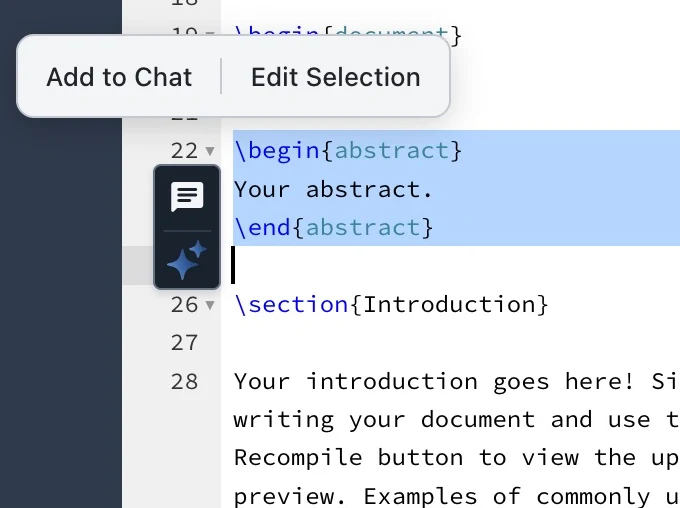Click line number 26 in the gutter
Viewport: 680px width, 508px height.
pyautogui.click(x=184, y=305)
